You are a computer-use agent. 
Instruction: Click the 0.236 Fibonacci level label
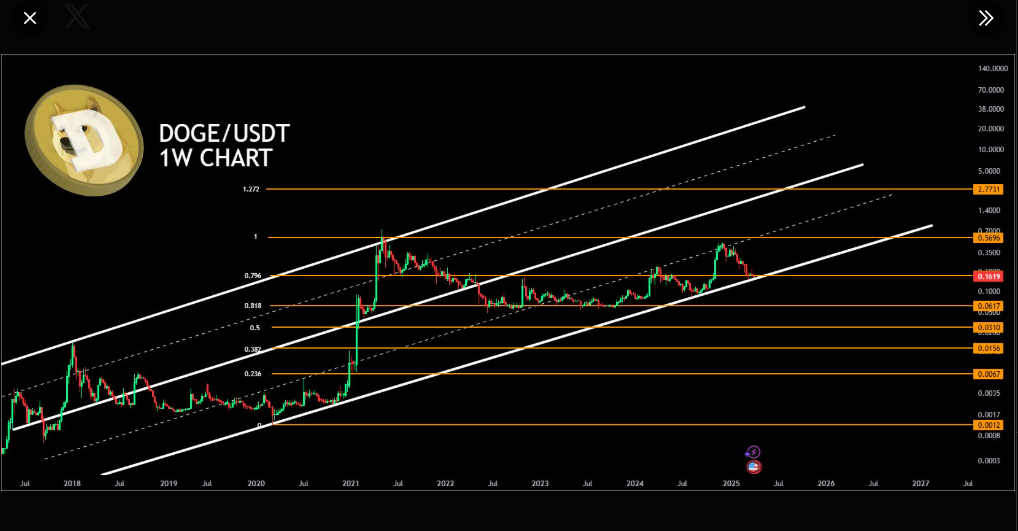click(252, 373)
